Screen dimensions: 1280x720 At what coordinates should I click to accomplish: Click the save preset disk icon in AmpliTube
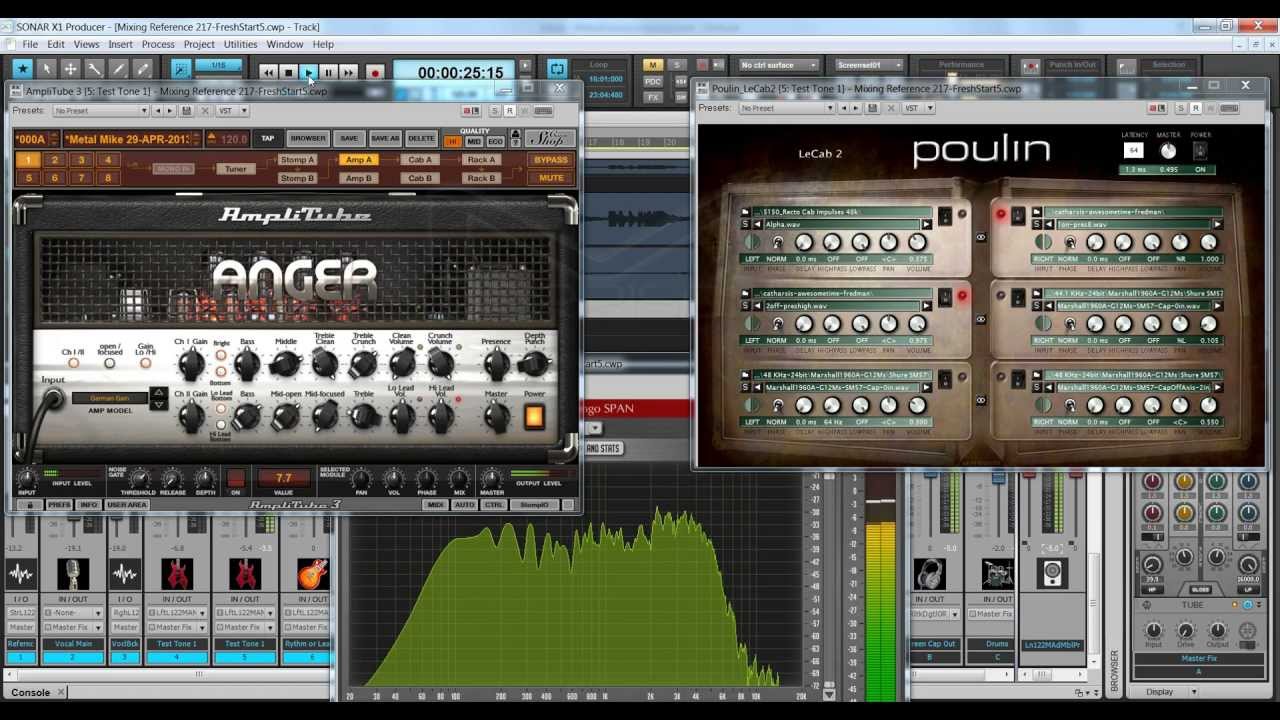pyautogui.click(x=186, y=111)
